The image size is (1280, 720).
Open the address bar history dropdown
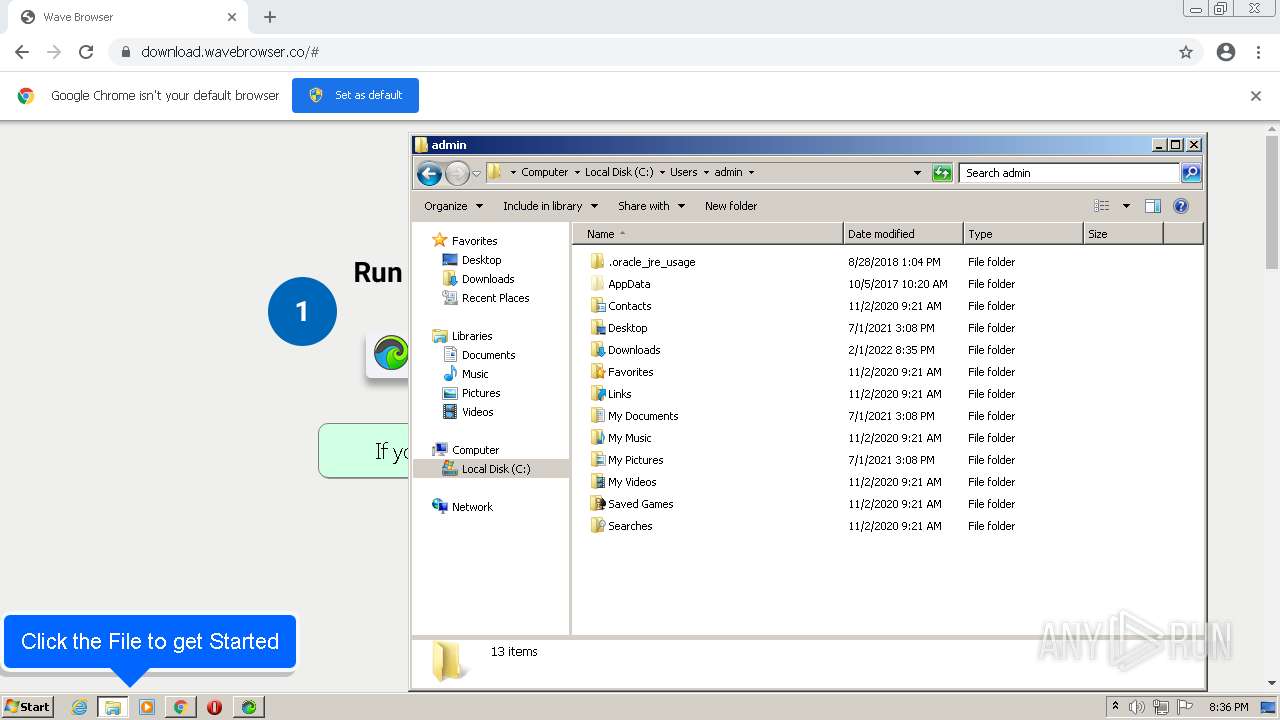(x=917, y=173)
